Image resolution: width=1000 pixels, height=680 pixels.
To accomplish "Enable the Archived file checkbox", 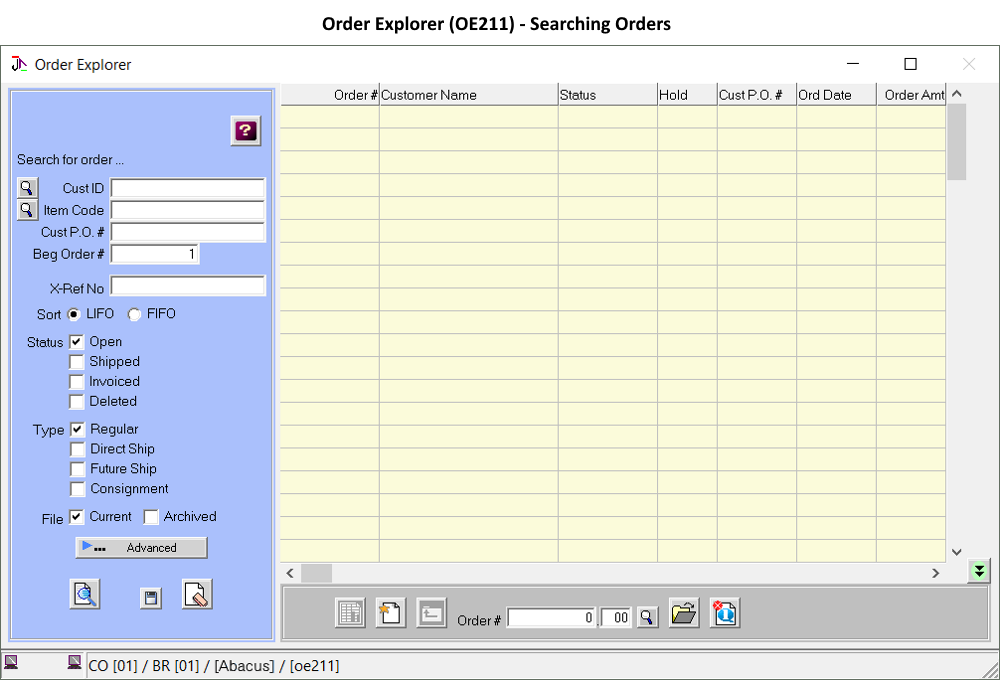I will 151,516.
